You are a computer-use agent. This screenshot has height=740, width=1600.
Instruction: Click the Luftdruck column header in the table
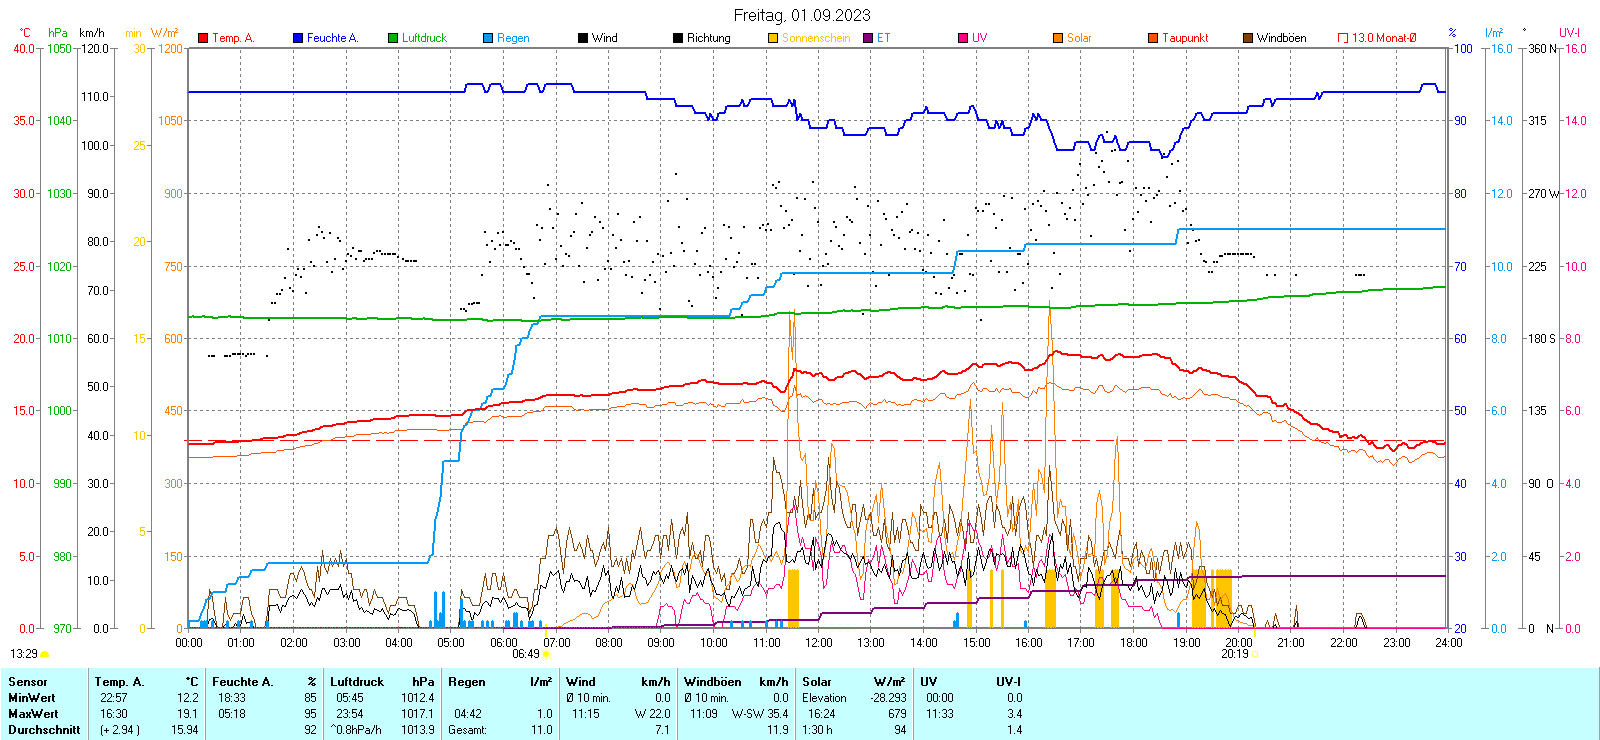click(x=357, y=682)
